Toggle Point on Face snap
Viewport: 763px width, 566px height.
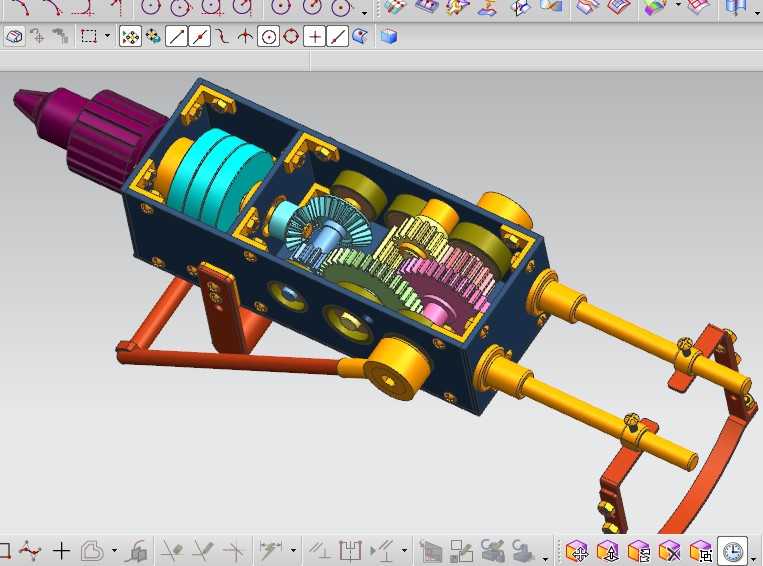click(360, 37)
